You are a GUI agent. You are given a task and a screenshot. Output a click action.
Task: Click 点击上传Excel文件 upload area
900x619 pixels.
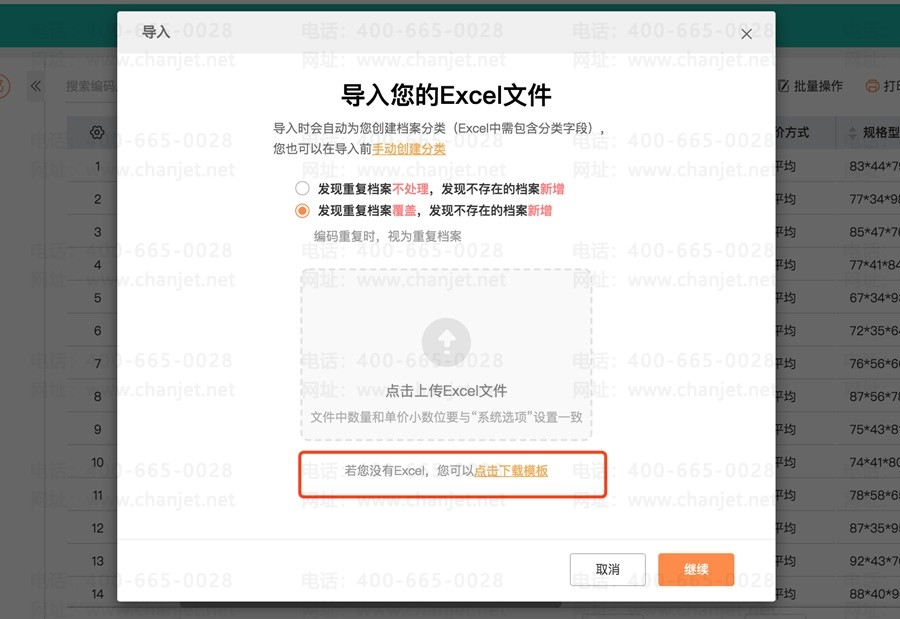[x=447, y=354]
